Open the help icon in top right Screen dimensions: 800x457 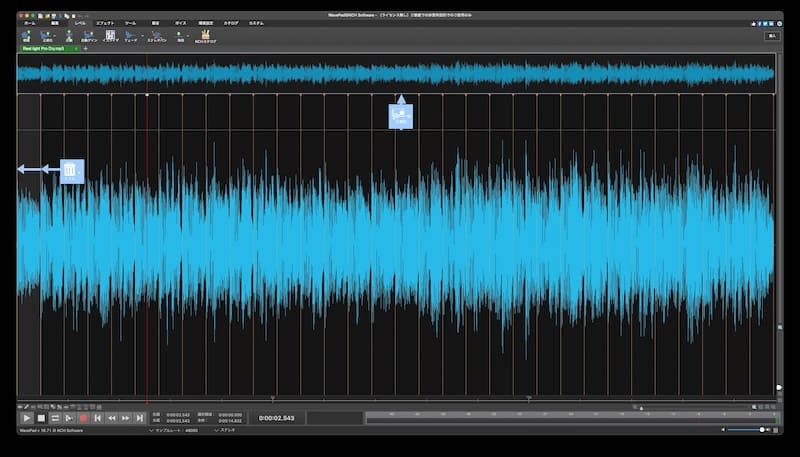pos(779,23)
